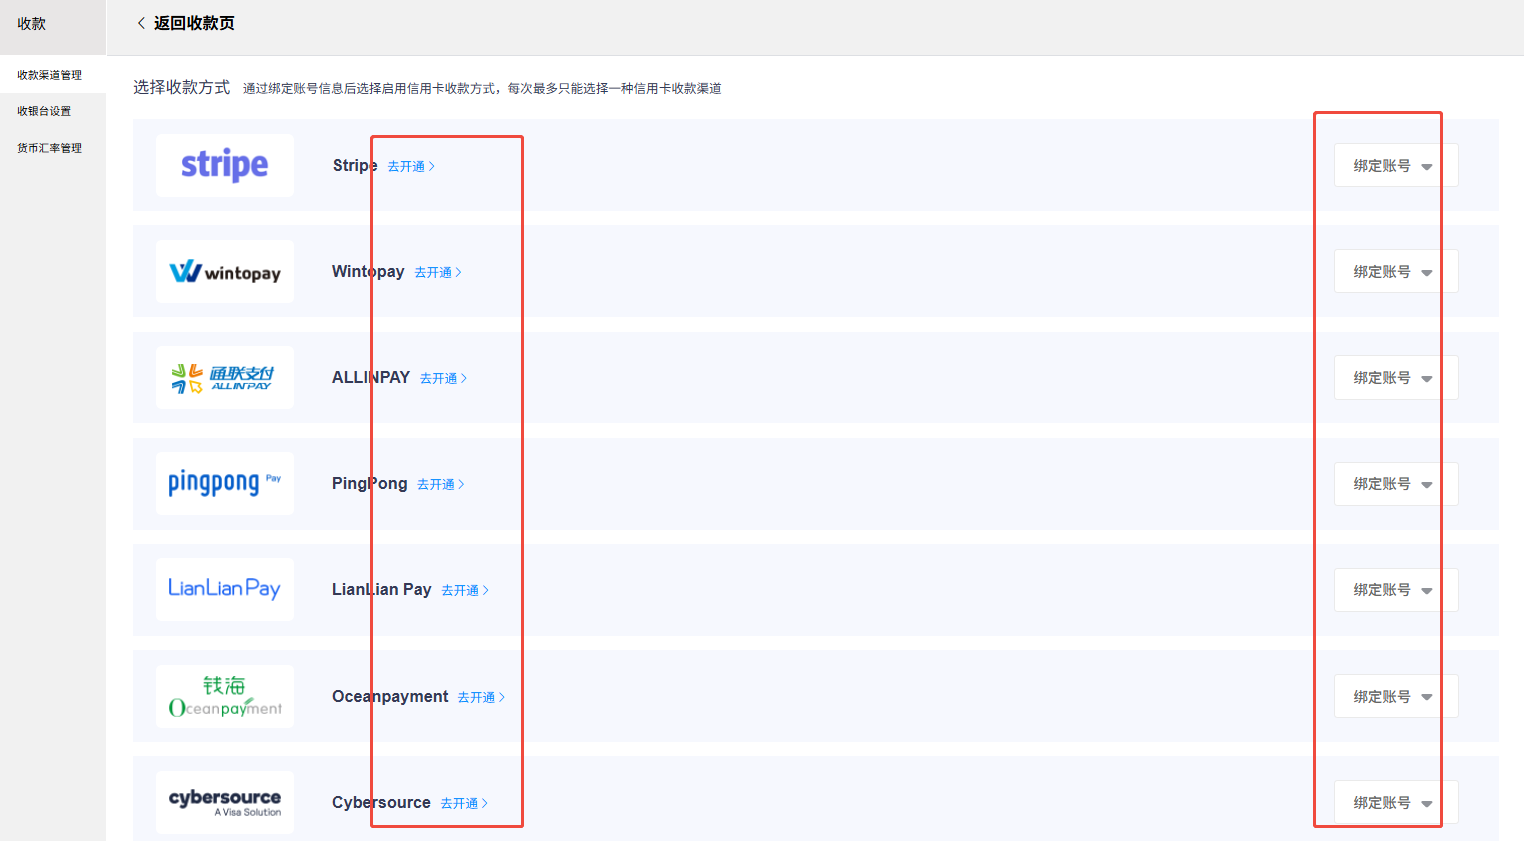Open 绑定账号 dropdown for ALLINPAY
This screenshot has height=841, width=1524.
point(1395,378)
